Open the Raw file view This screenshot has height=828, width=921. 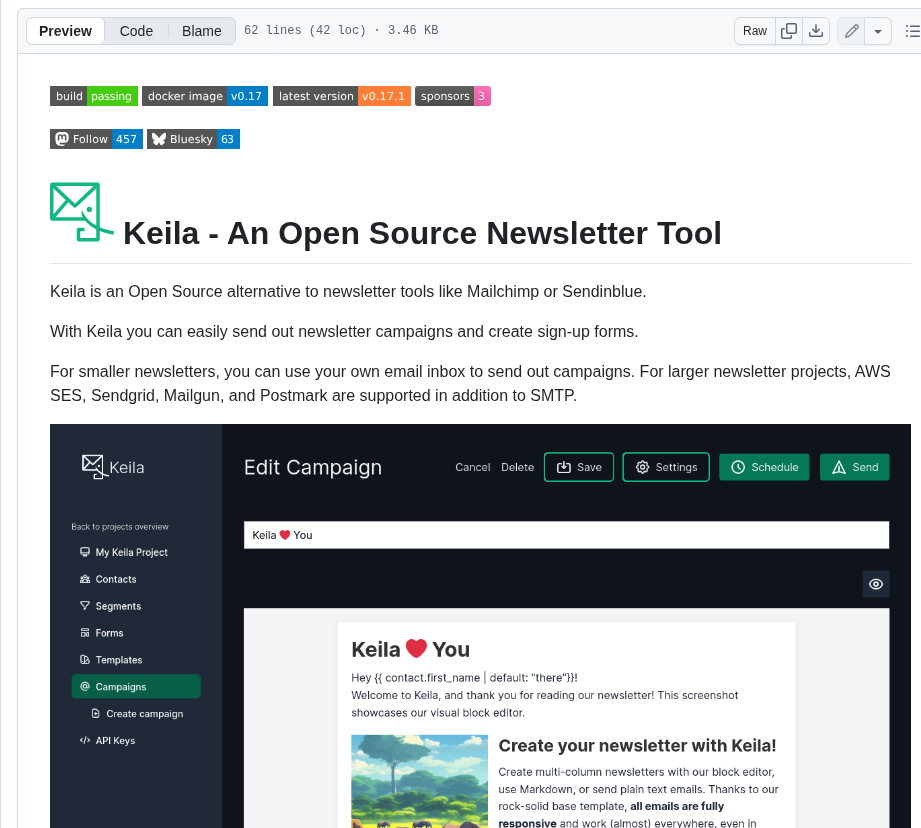pyautogui.click(x=755, y=31)
